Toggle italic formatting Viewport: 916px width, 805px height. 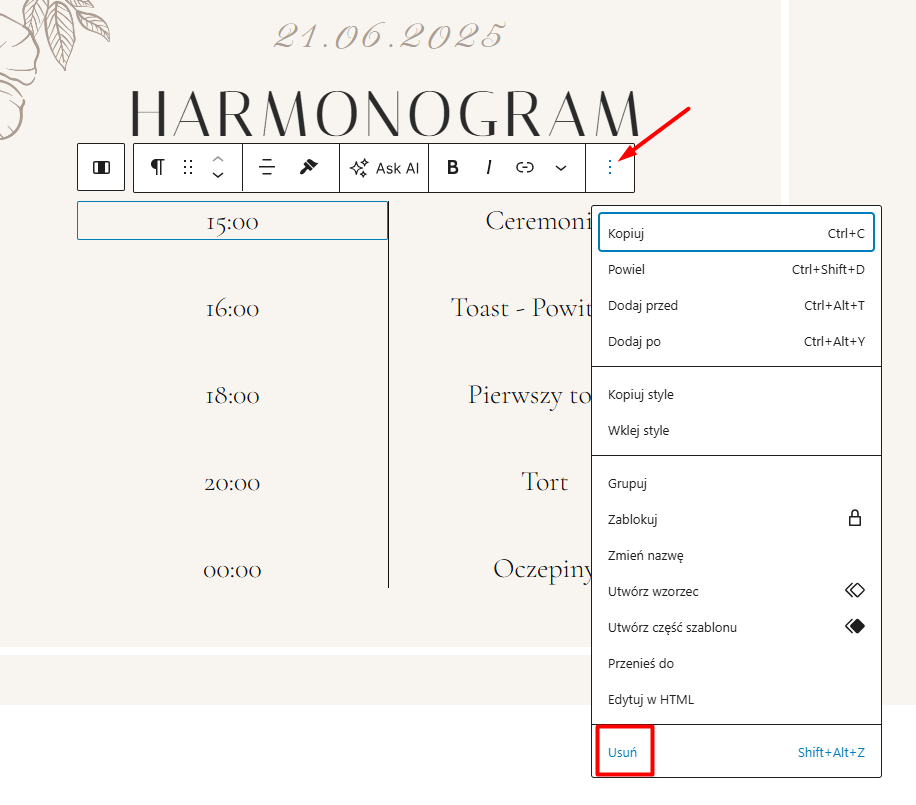(x=489, y=167)
